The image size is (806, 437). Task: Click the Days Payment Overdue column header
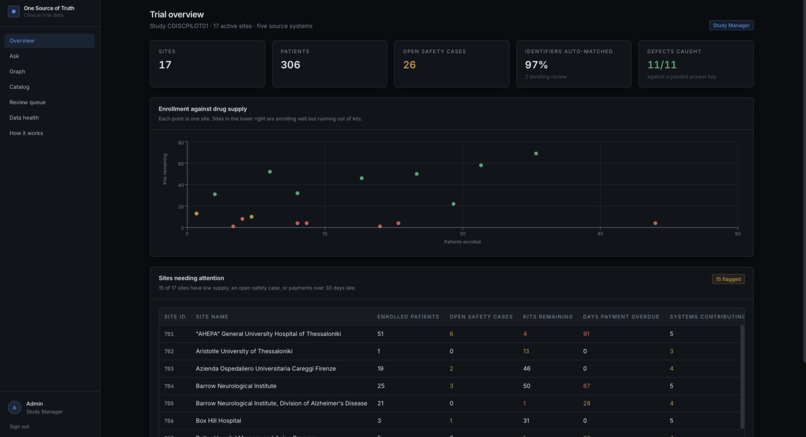click(621, 317)
